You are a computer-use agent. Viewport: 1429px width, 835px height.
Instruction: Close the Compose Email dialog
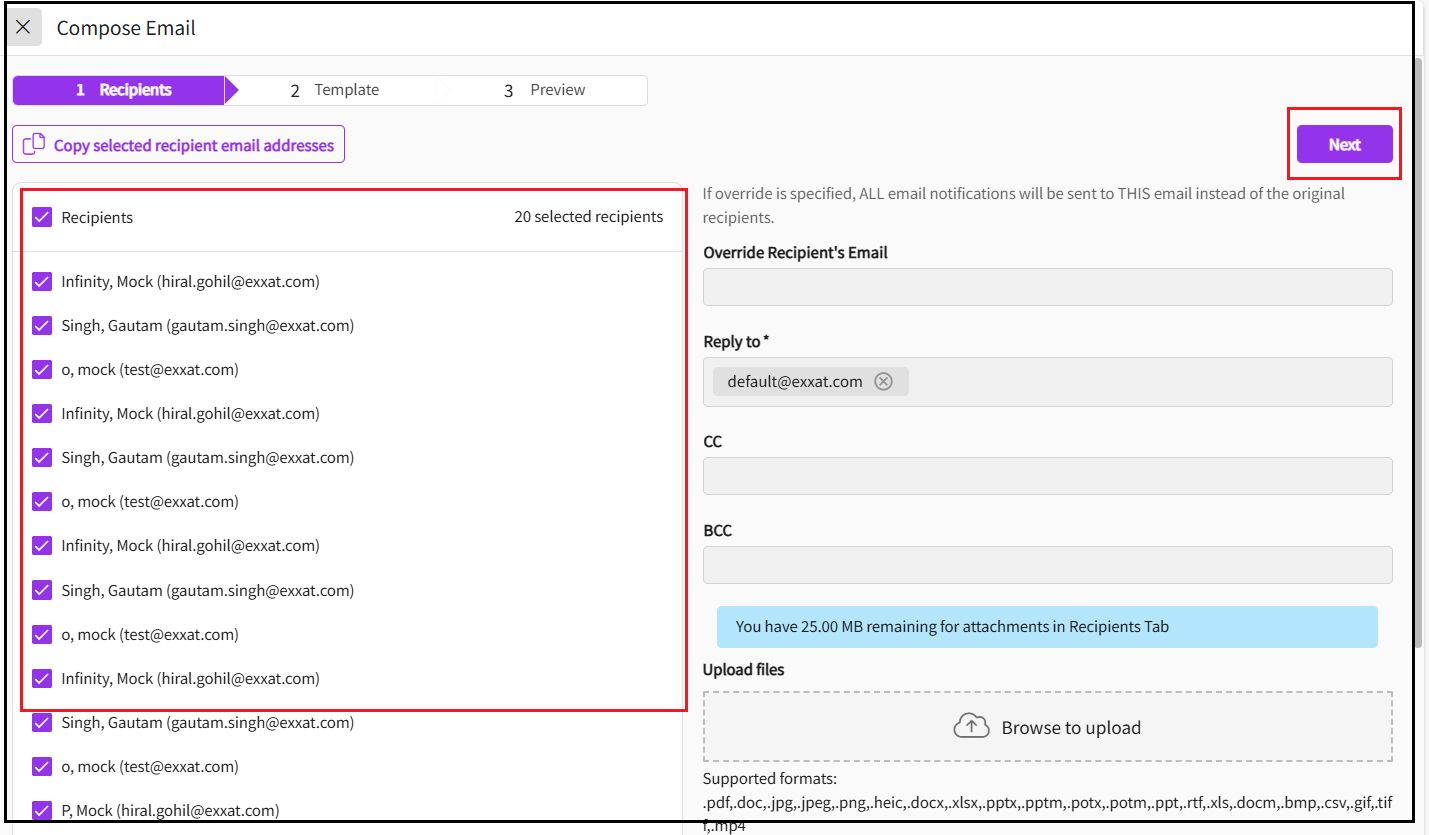click(x=23, y=27)
